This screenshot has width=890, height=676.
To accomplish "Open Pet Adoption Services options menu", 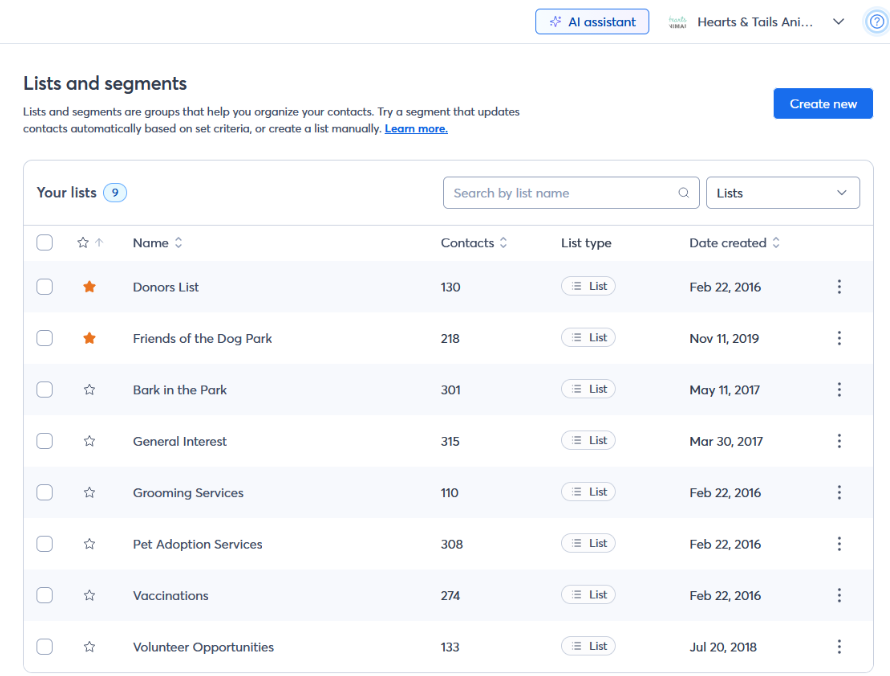I will click(839, 544).
